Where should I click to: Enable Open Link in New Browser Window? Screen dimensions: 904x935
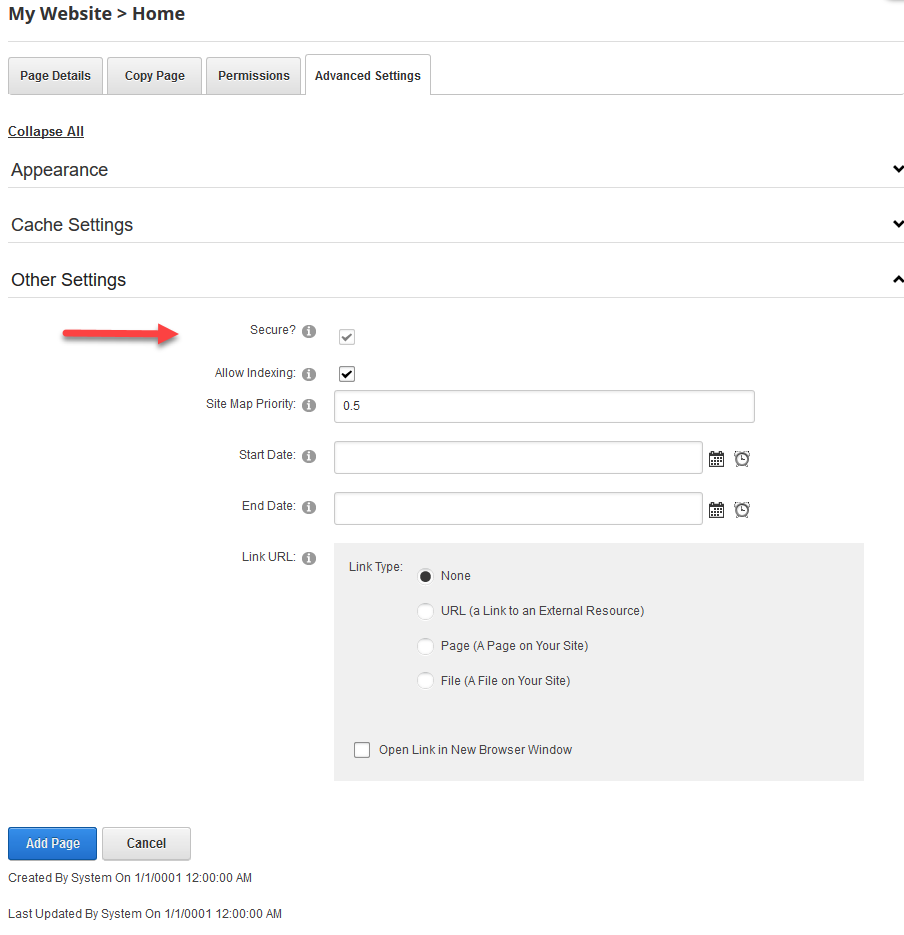361,749
